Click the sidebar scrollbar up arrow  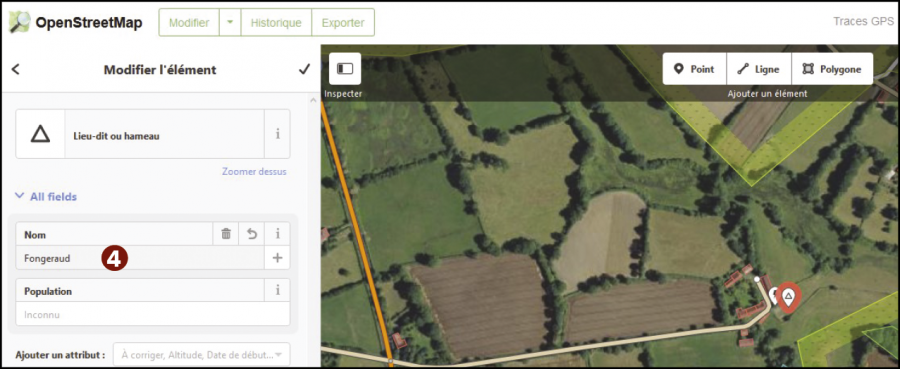click(x=313, y=100)
